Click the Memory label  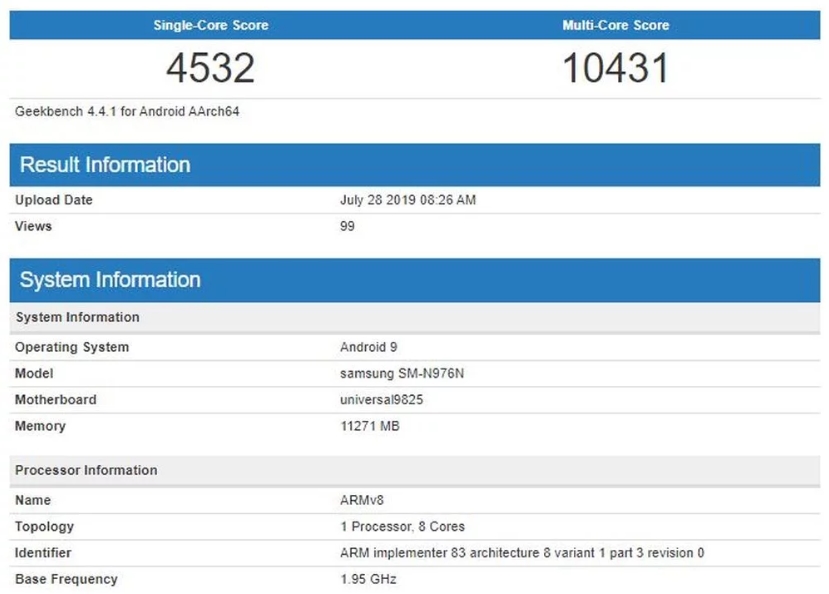pos(40,426)
